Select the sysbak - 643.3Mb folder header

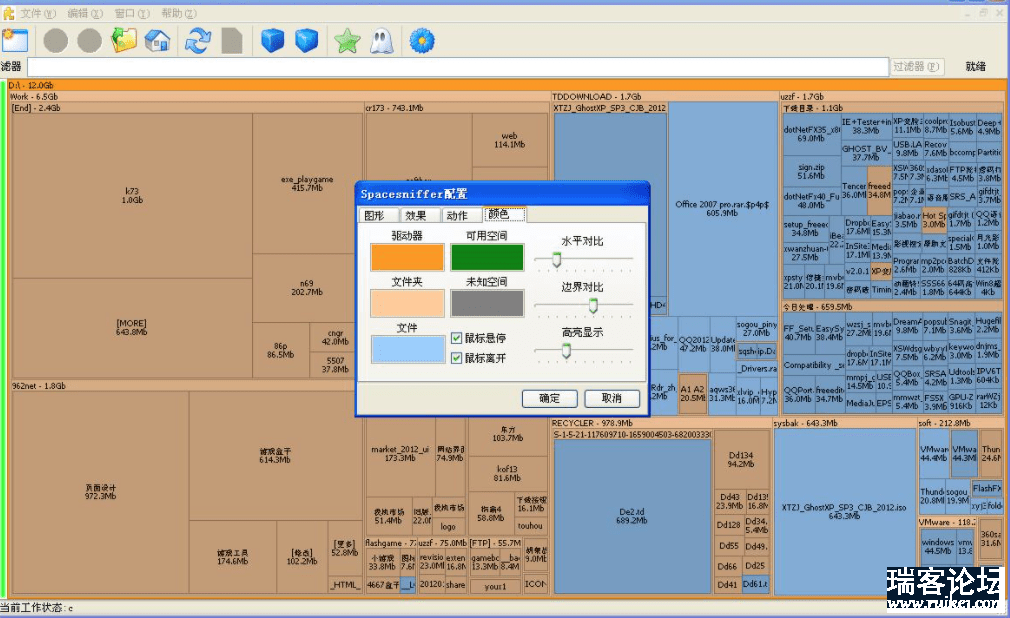tap(844, 423)
